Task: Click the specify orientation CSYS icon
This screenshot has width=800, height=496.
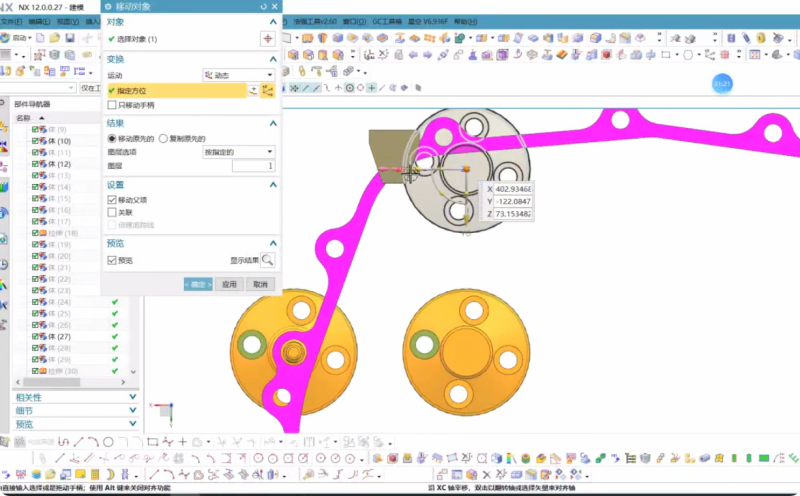Action: click(267, 91)
